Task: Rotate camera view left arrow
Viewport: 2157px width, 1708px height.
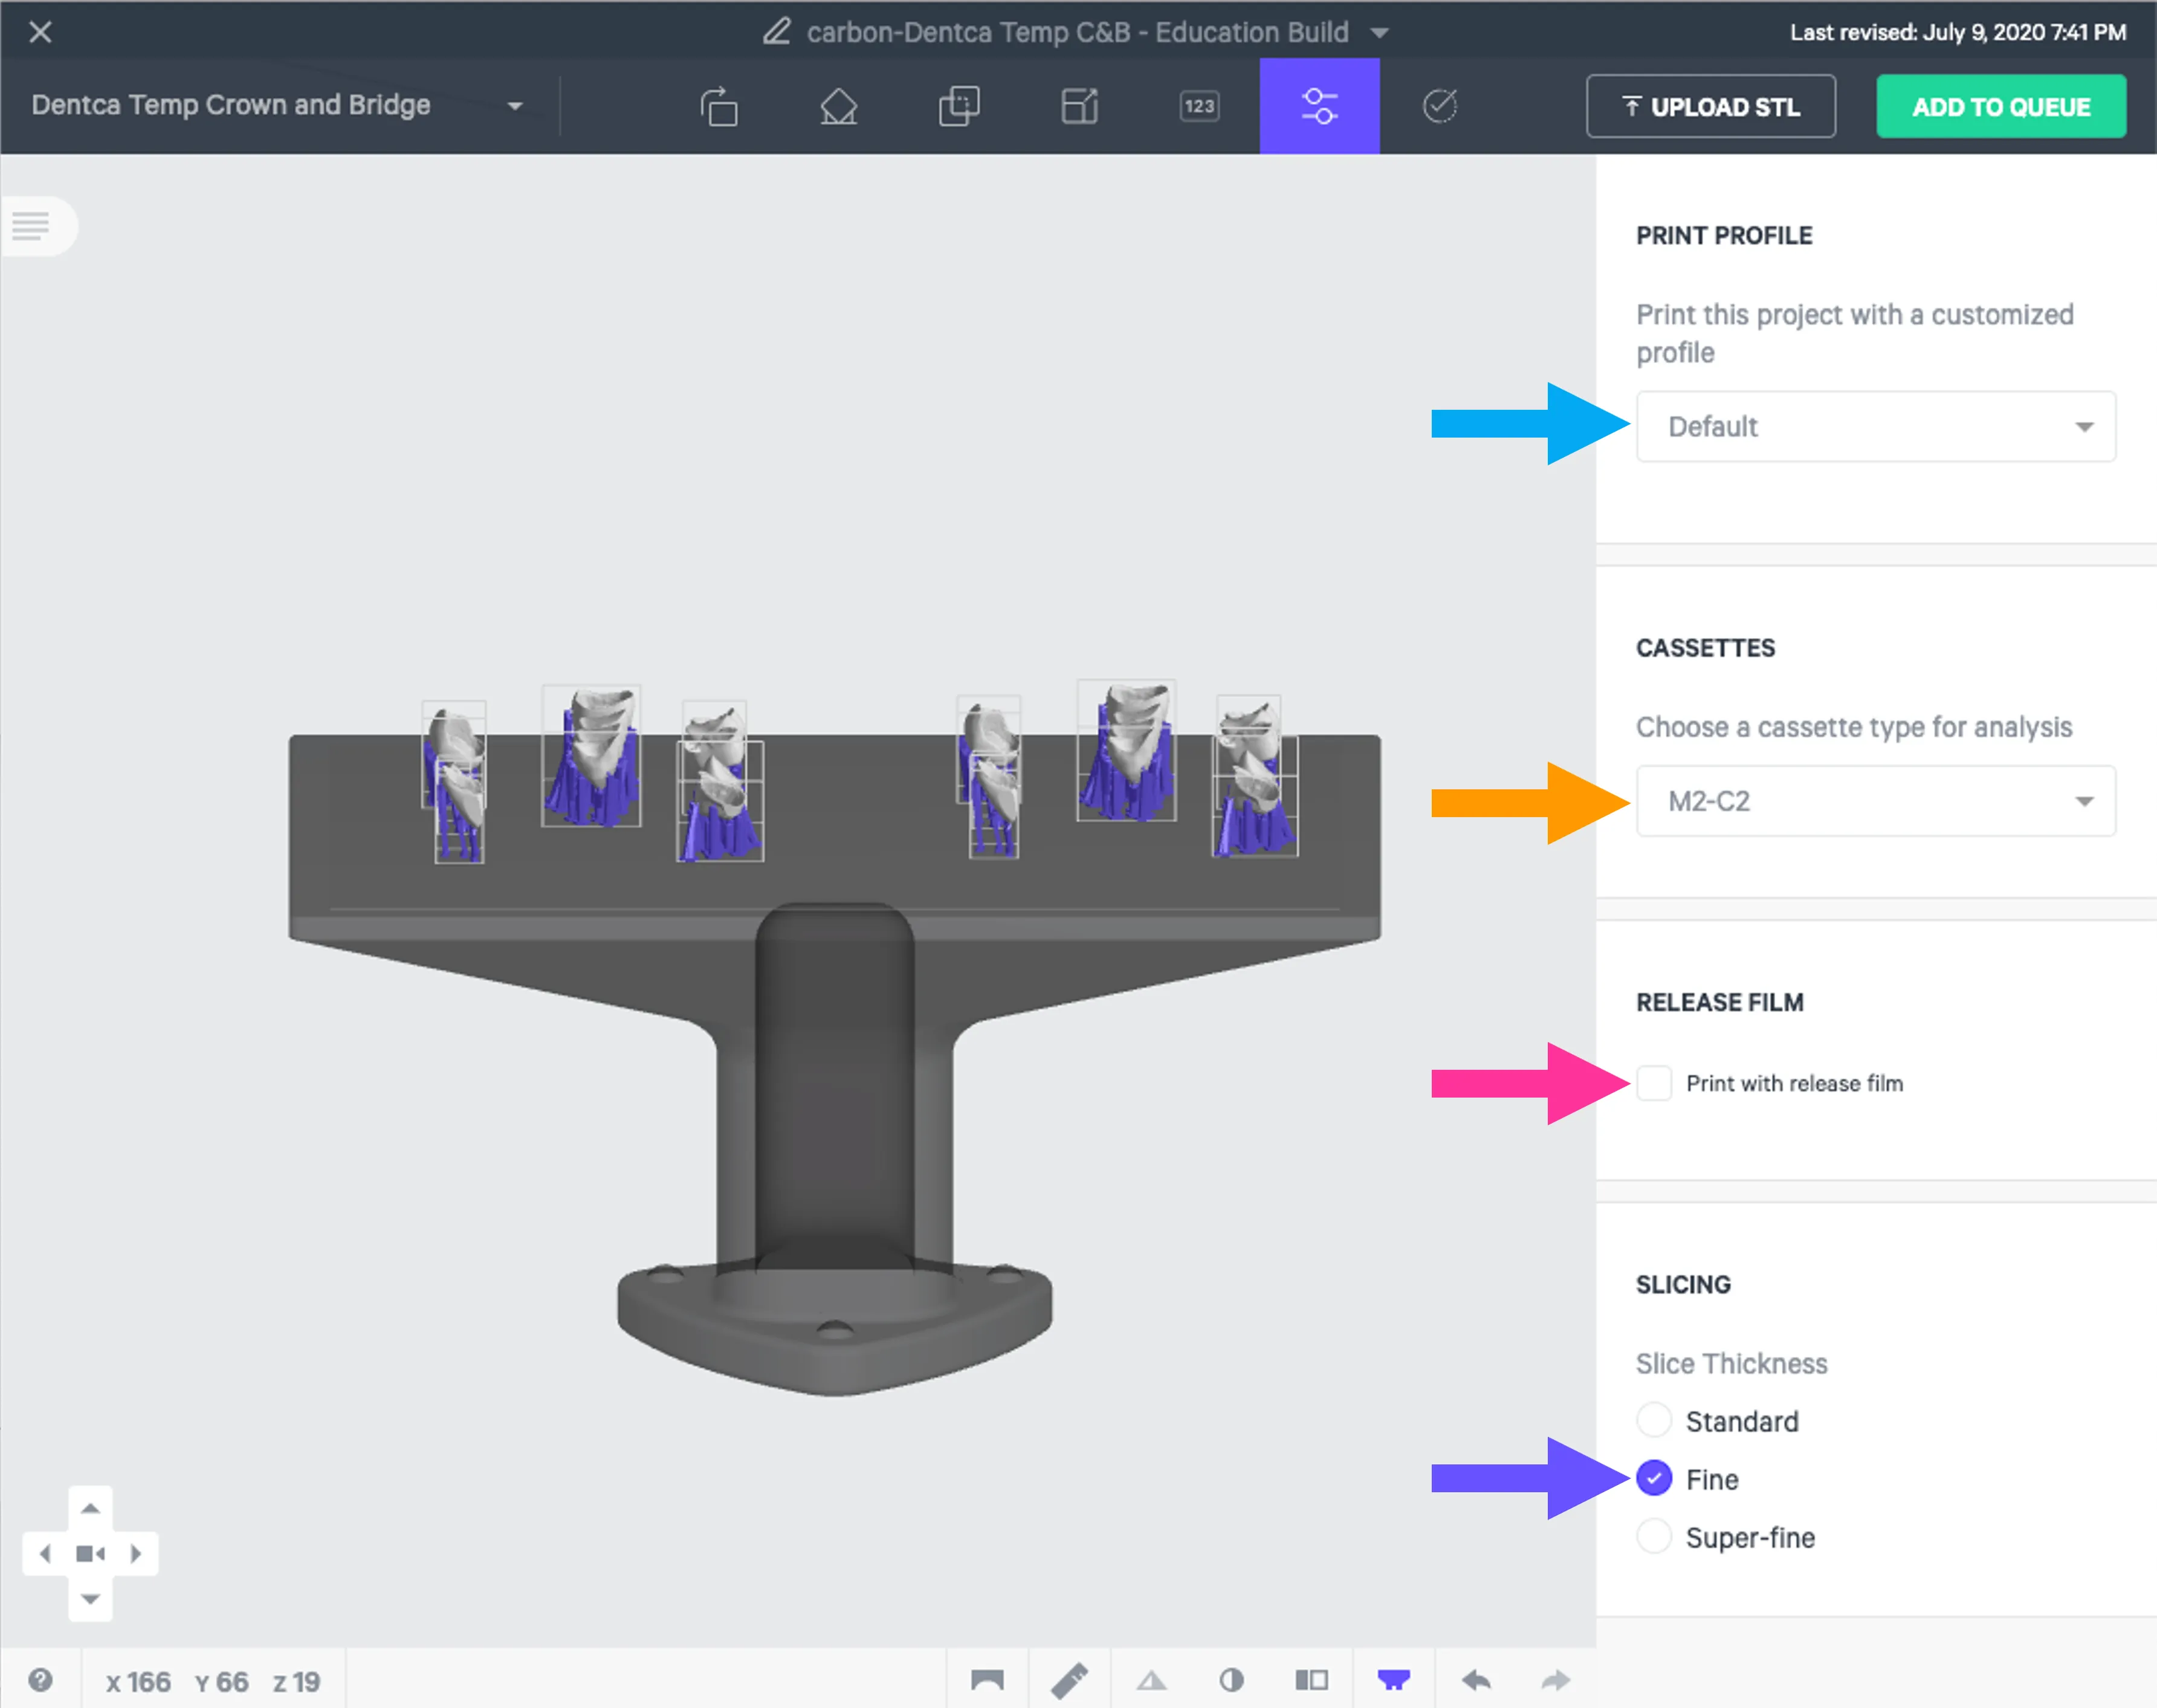Action: pyautogui.click(x=45, y=1553)
